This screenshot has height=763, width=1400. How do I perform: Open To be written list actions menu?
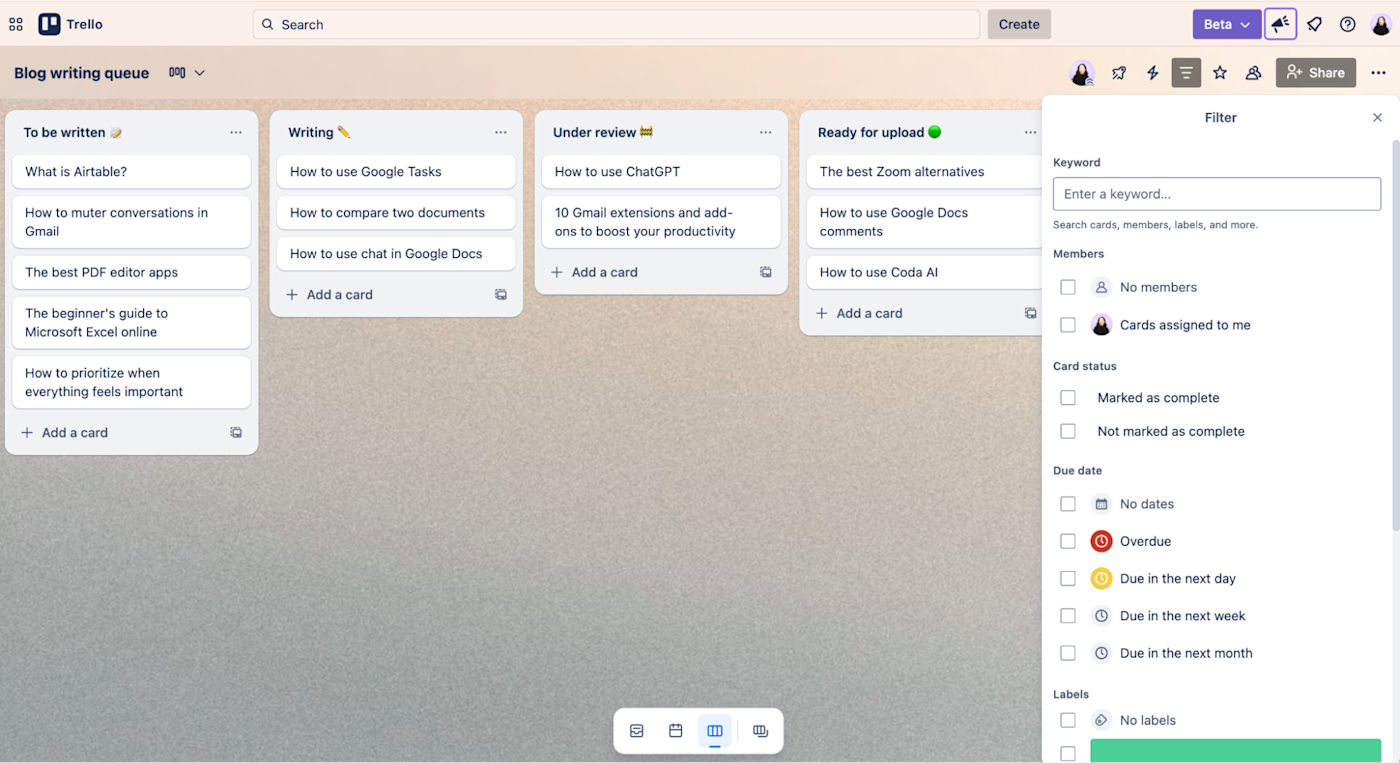pos(236,132)
